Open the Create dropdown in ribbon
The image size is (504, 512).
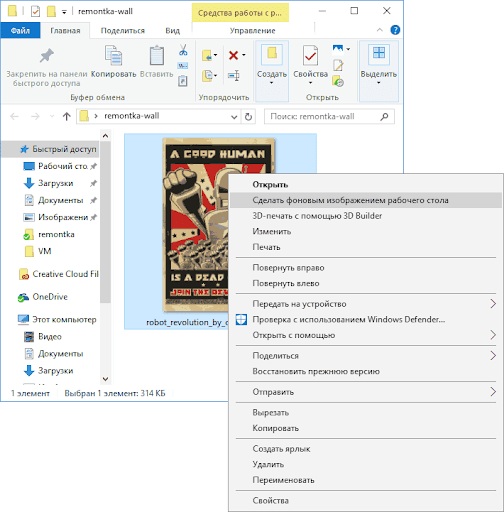pyautogui.click(x=272, y=71)
